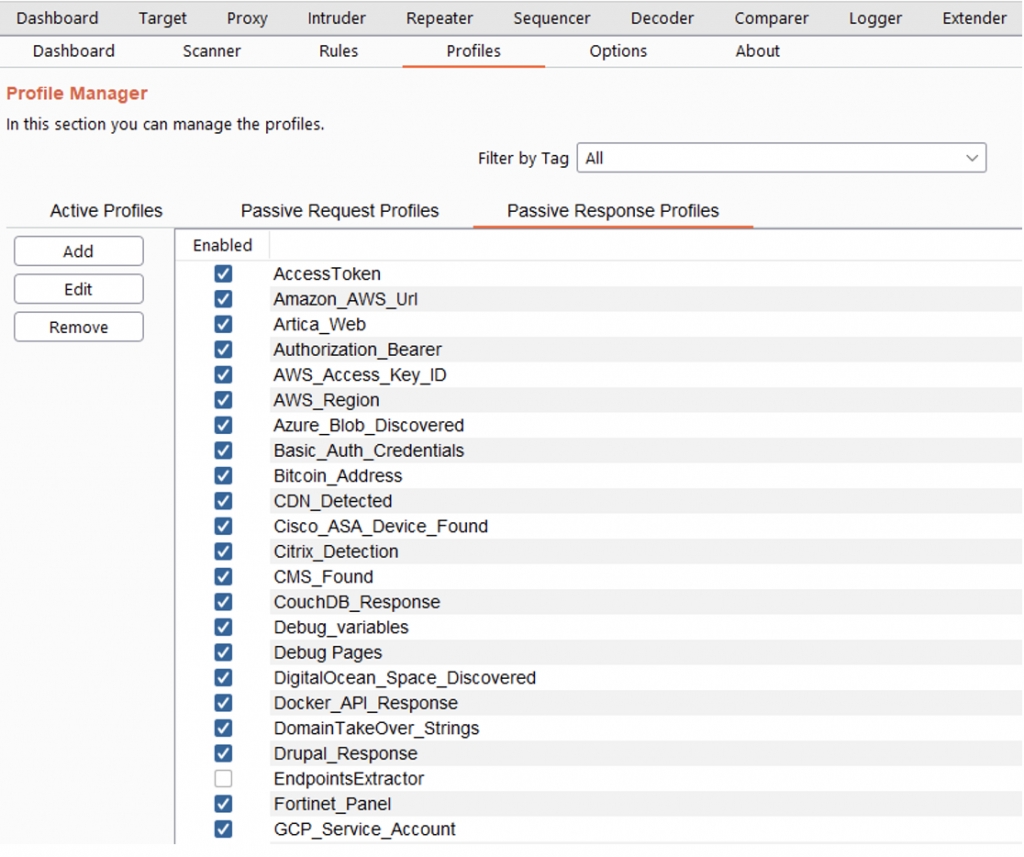Open the Repeater main tab
This screenshot has height=857, width=1024.
click(439, 18)
